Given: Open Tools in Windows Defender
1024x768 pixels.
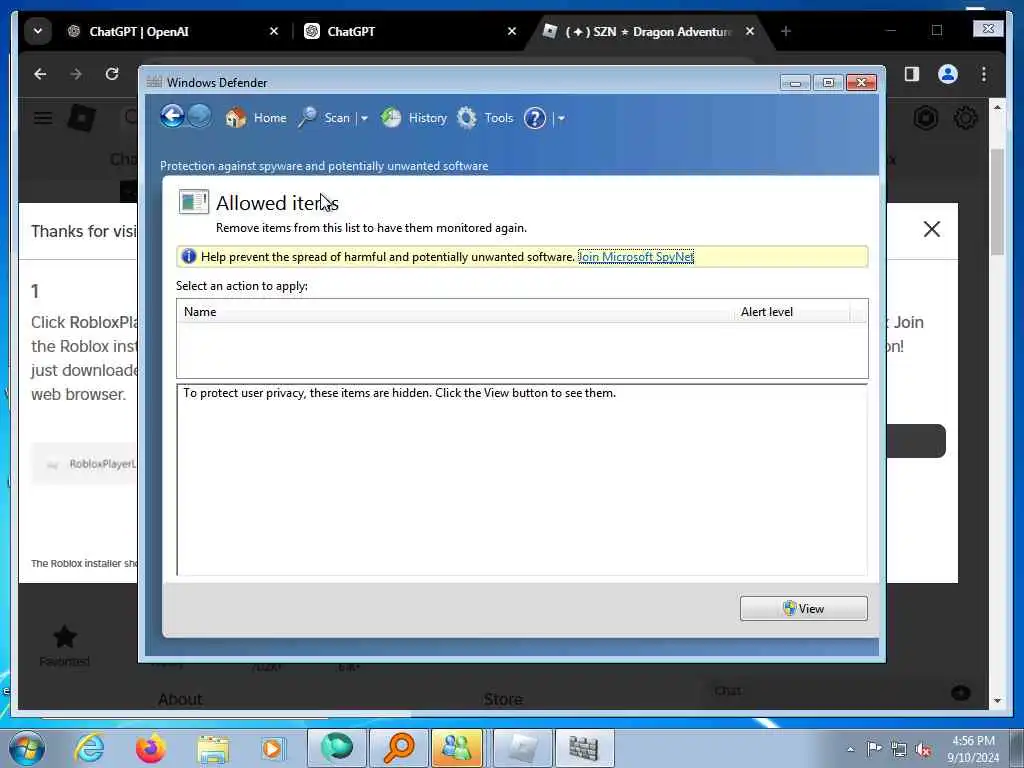Looking at the screenshot, I should (x=485, y=118).
